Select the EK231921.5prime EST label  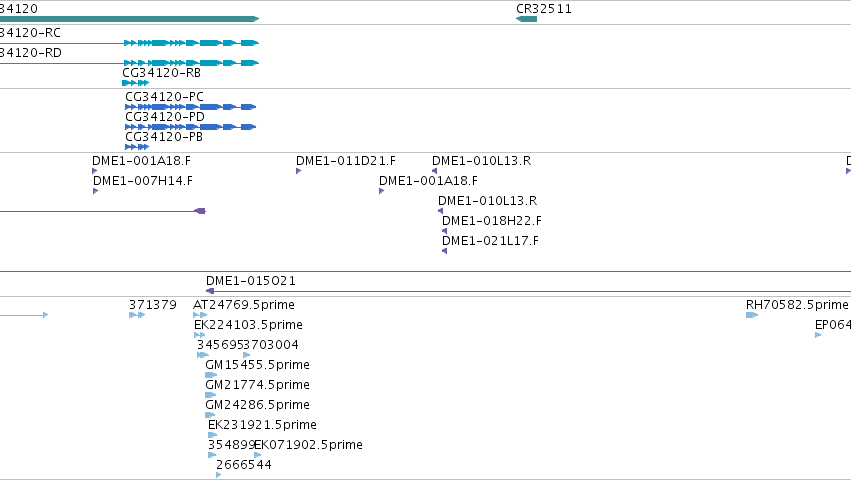263,425
